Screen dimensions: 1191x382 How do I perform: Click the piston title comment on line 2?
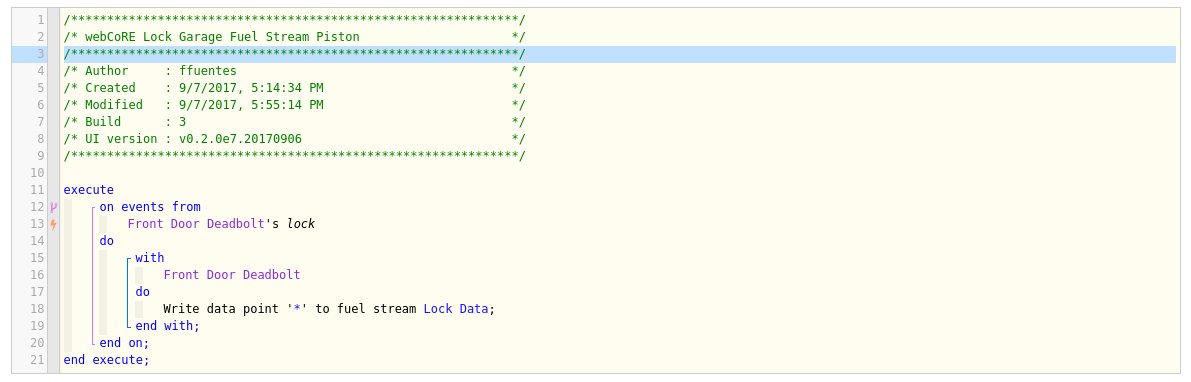294,36
